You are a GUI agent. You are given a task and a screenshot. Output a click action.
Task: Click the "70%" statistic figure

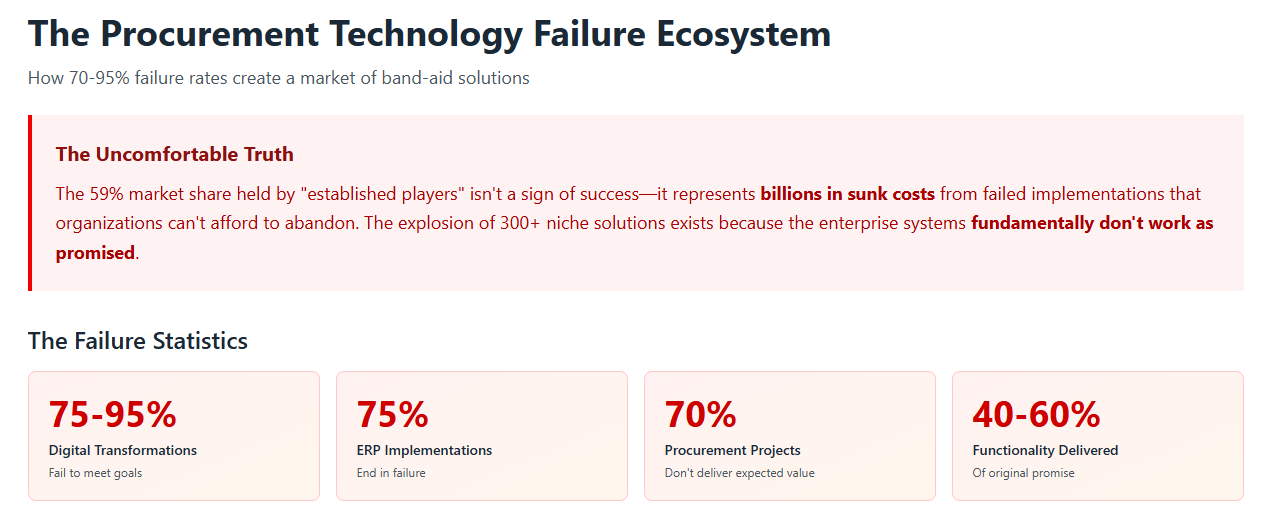tap(701, 413)
